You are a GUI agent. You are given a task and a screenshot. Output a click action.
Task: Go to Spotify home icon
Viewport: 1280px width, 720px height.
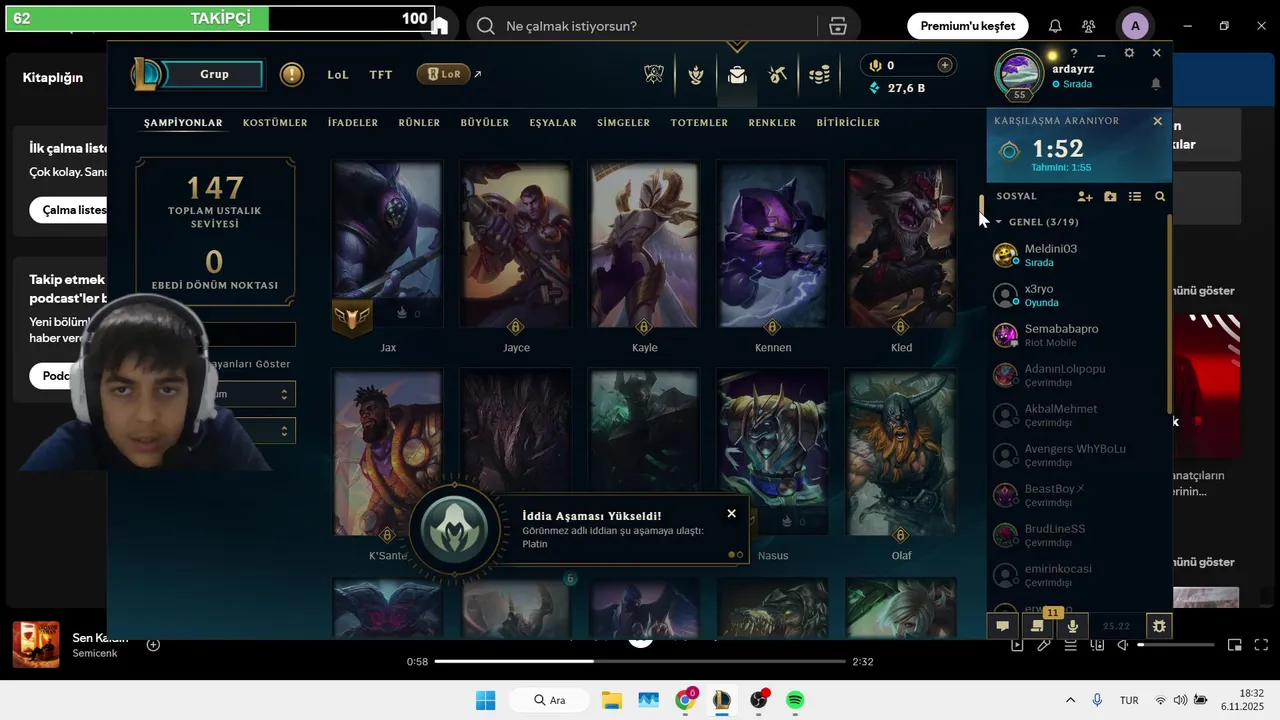[x=439, y=26]
